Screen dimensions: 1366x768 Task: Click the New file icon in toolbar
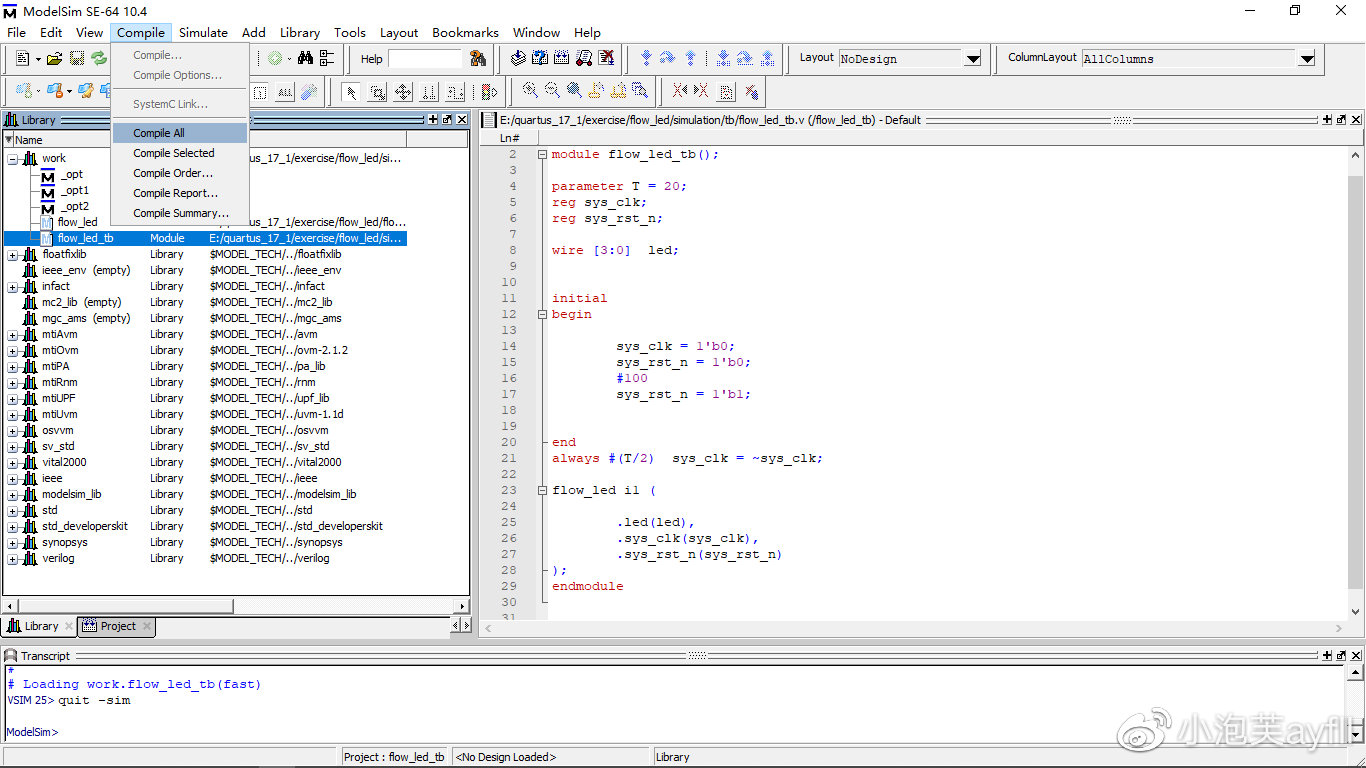coord(22,58)
